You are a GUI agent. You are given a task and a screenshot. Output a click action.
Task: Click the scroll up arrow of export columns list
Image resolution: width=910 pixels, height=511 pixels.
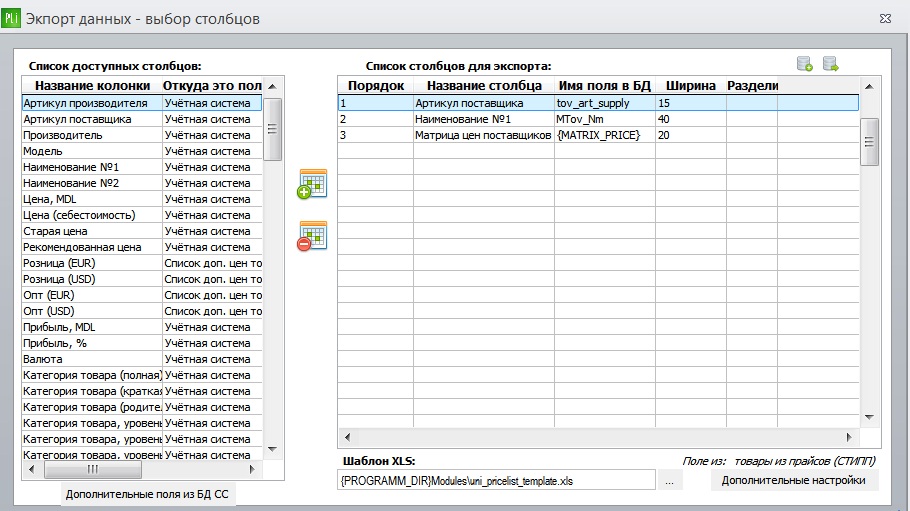tap(869, 87)
